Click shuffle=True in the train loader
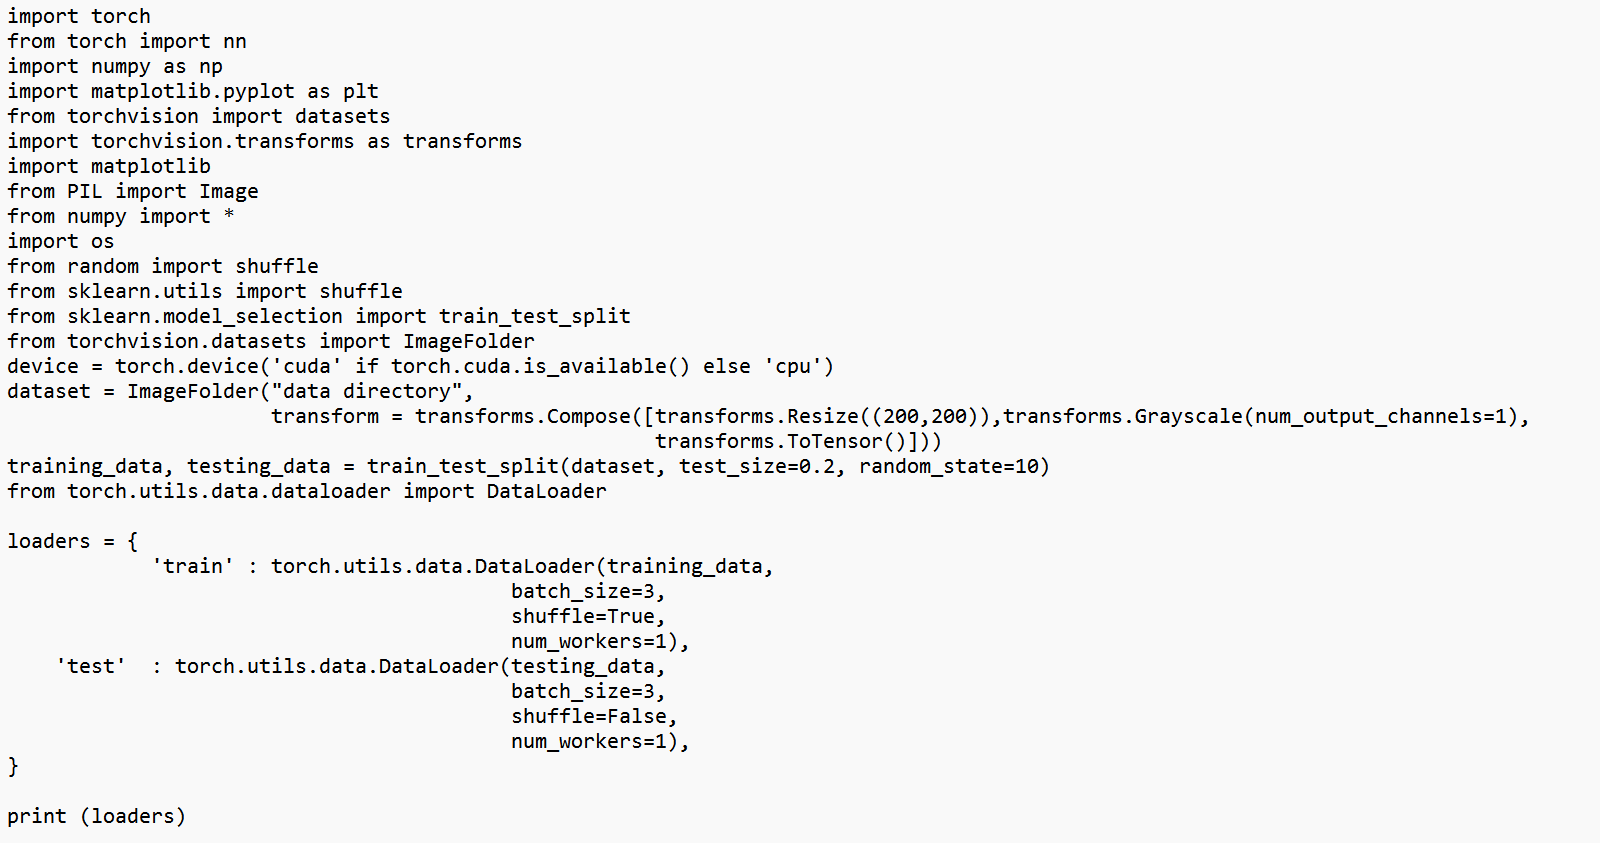This screenshot has width=1600, height=843. (x=583, y=617)
